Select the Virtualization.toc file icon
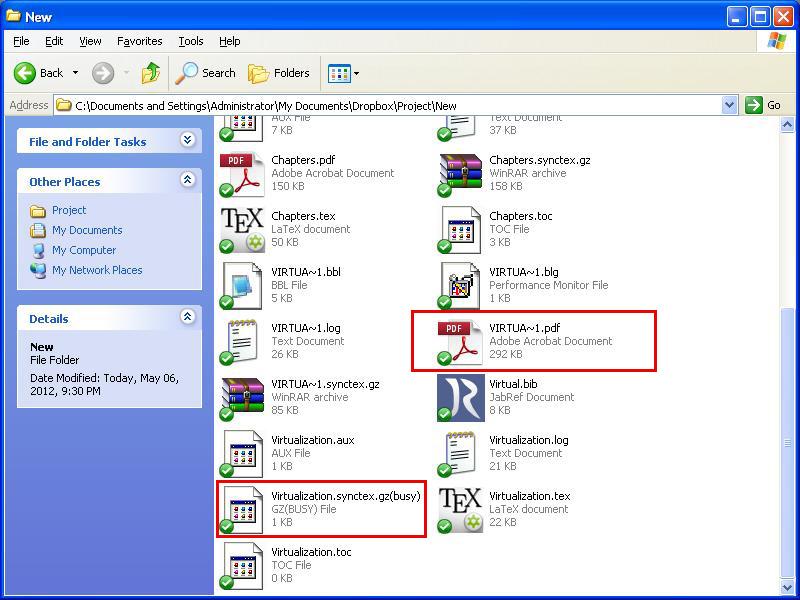Image resolution: width=800 pixels, height=600 pixels. 242,566
